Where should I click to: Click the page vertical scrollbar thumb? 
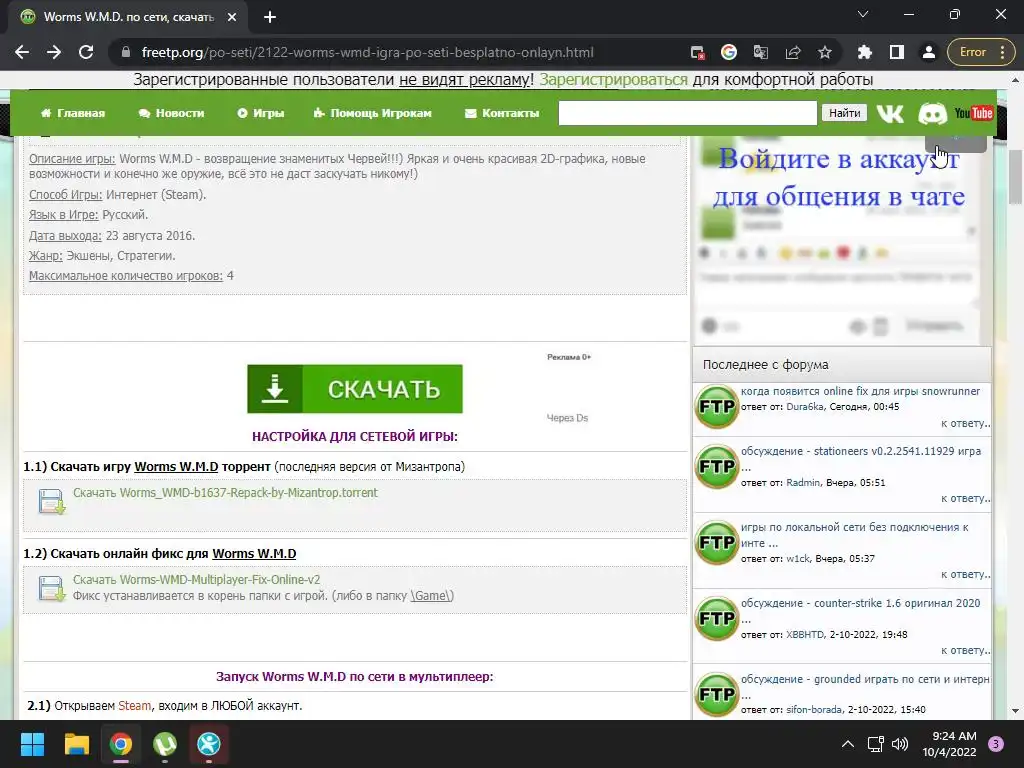[1016, 177]
